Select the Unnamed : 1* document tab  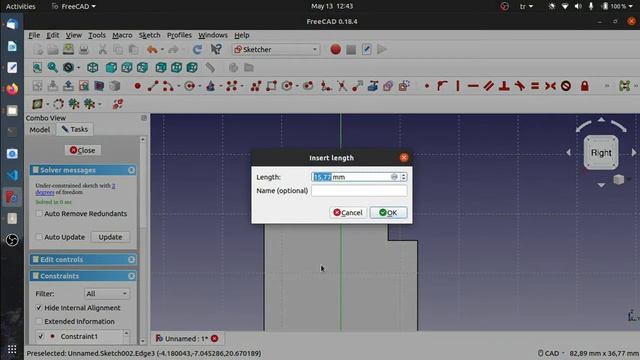click(x=187, y=338)
